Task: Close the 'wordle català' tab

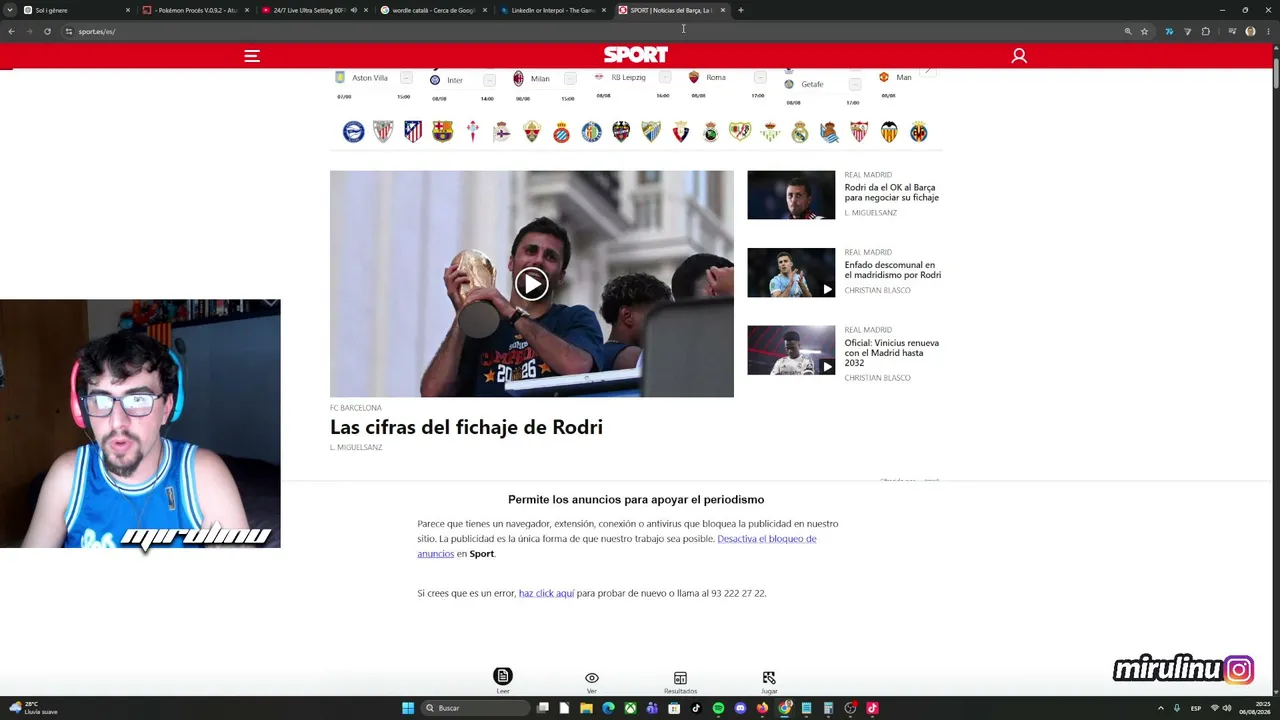Action: (x=485, y=10)
